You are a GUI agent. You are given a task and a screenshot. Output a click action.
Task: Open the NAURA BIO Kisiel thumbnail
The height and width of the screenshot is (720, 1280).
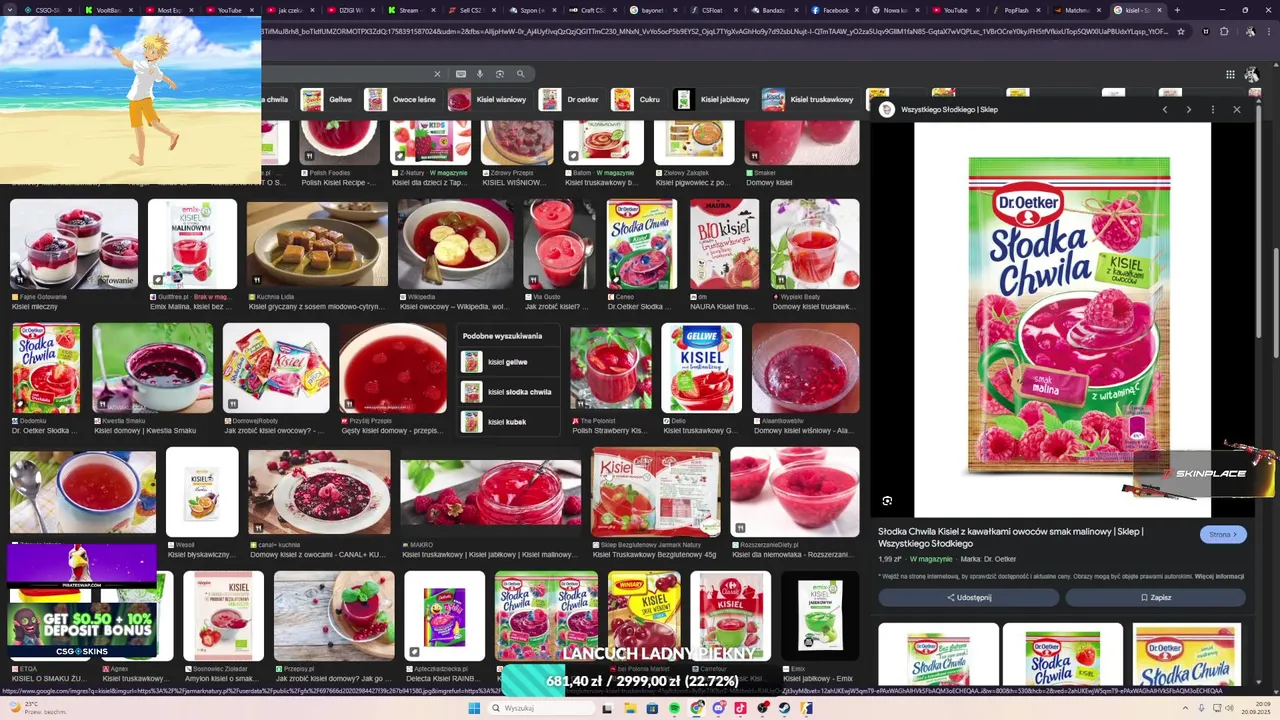pos(724,245)
